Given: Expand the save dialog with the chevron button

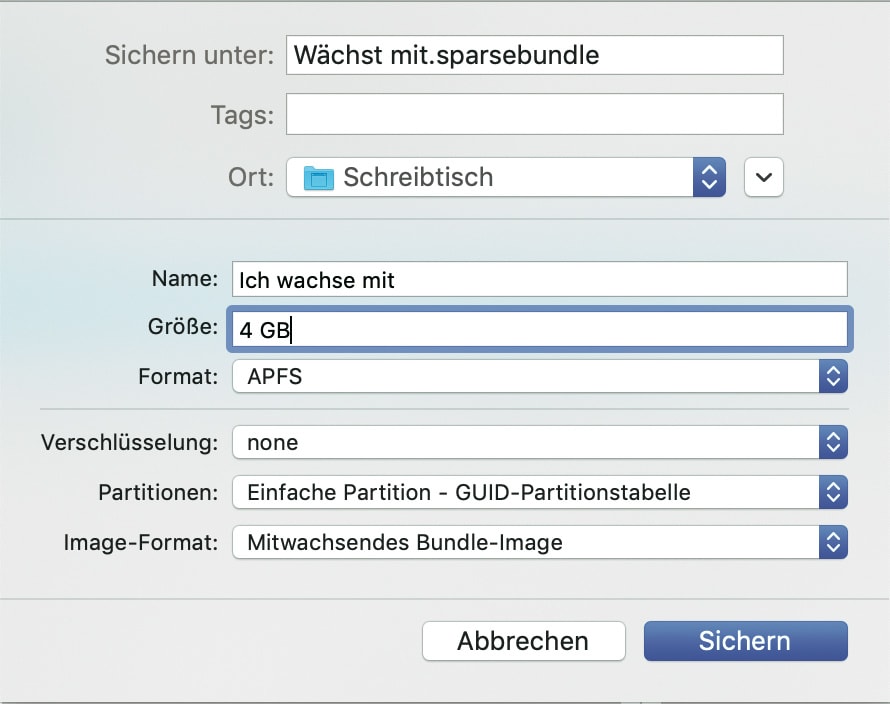Looking at the screenshot, I should point(764,178).
